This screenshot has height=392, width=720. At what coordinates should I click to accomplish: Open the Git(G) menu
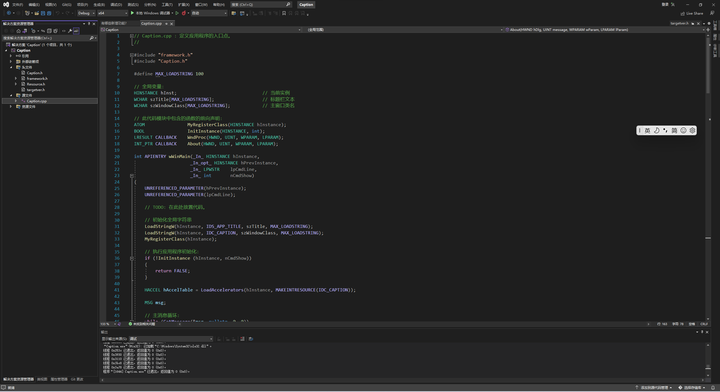67,4
